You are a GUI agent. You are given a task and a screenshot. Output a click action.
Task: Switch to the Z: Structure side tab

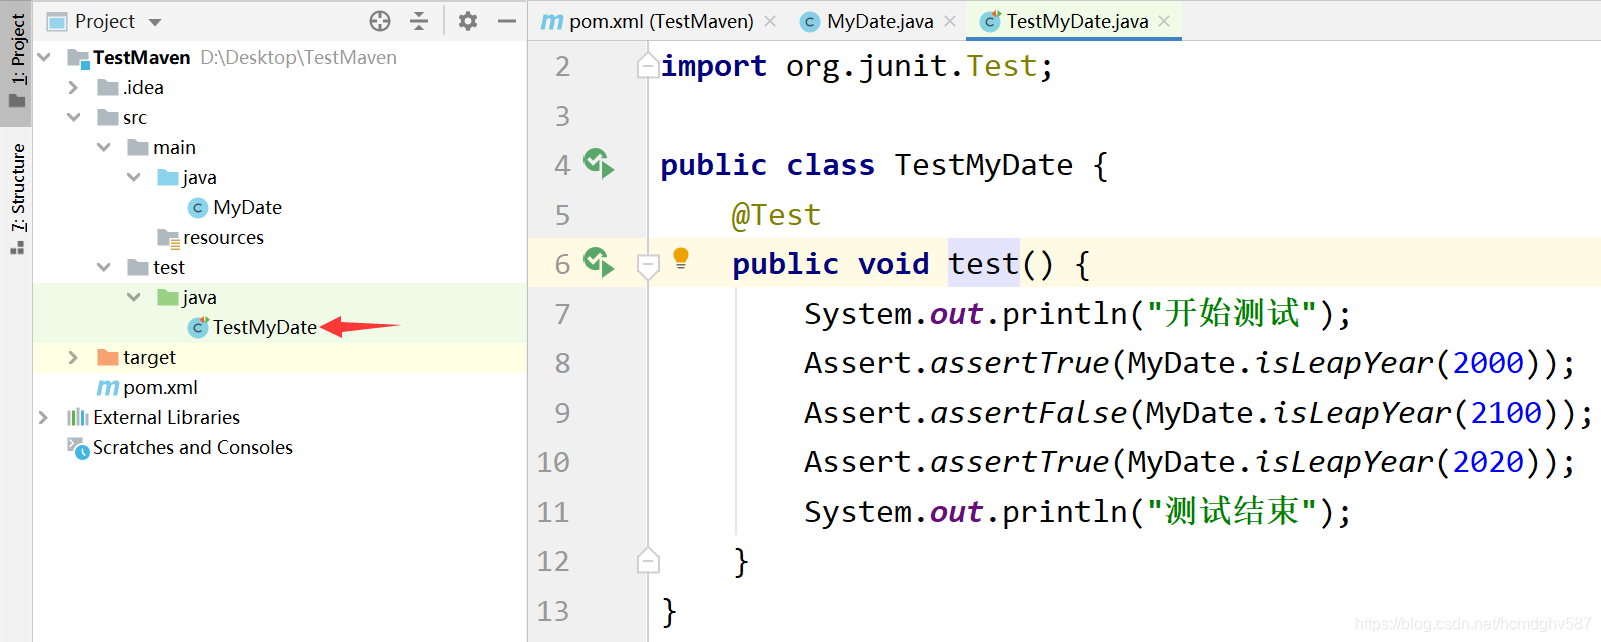(17, 198)
